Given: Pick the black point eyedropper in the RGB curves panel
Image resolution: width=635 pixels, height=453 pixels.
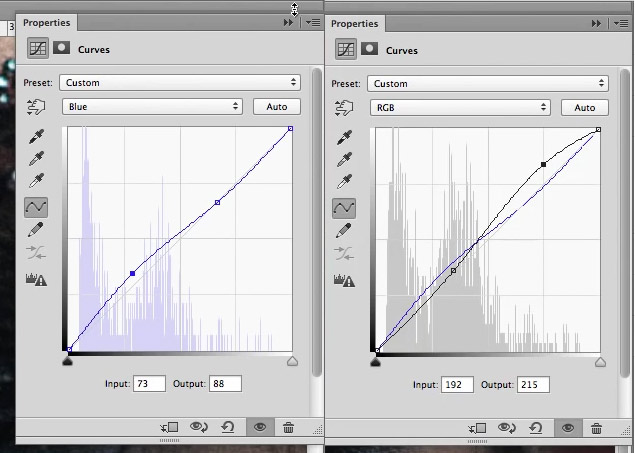Looking at the screenshot, I should coord(344,138).
